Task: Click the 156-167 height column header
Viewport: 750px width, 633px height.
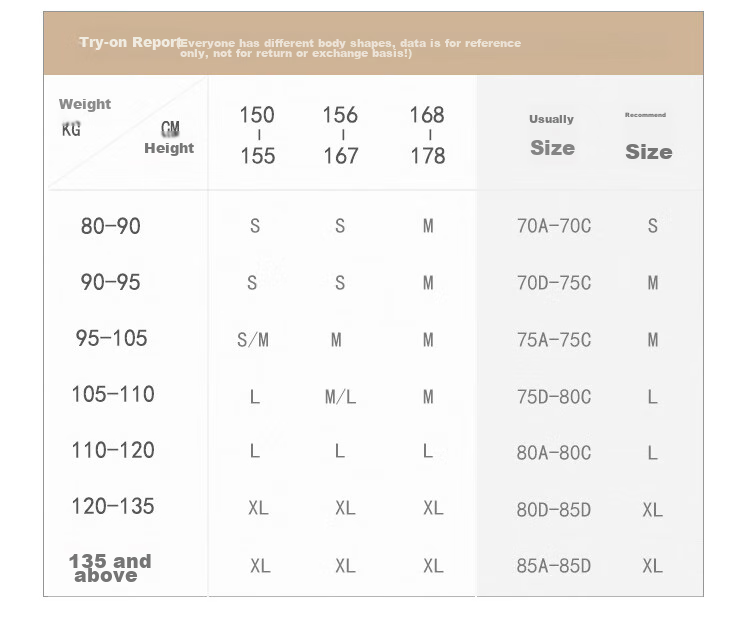Action: [341, 135]
